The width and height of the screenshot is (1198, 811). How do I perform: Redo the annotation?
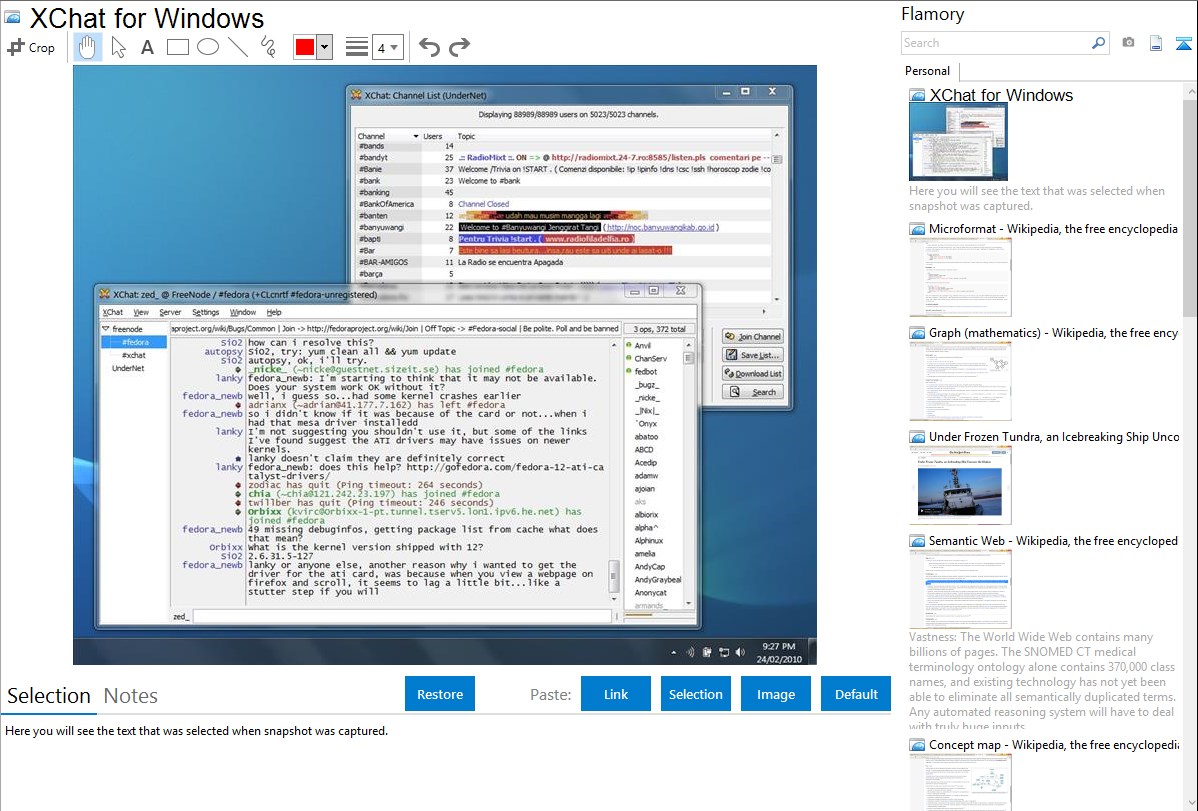coord(459,47)
